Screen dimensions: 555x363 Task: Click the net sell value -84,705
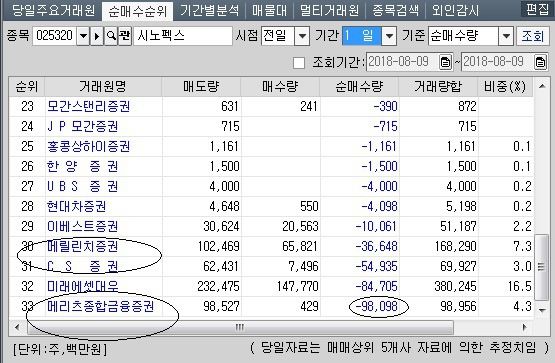point(376,286)
